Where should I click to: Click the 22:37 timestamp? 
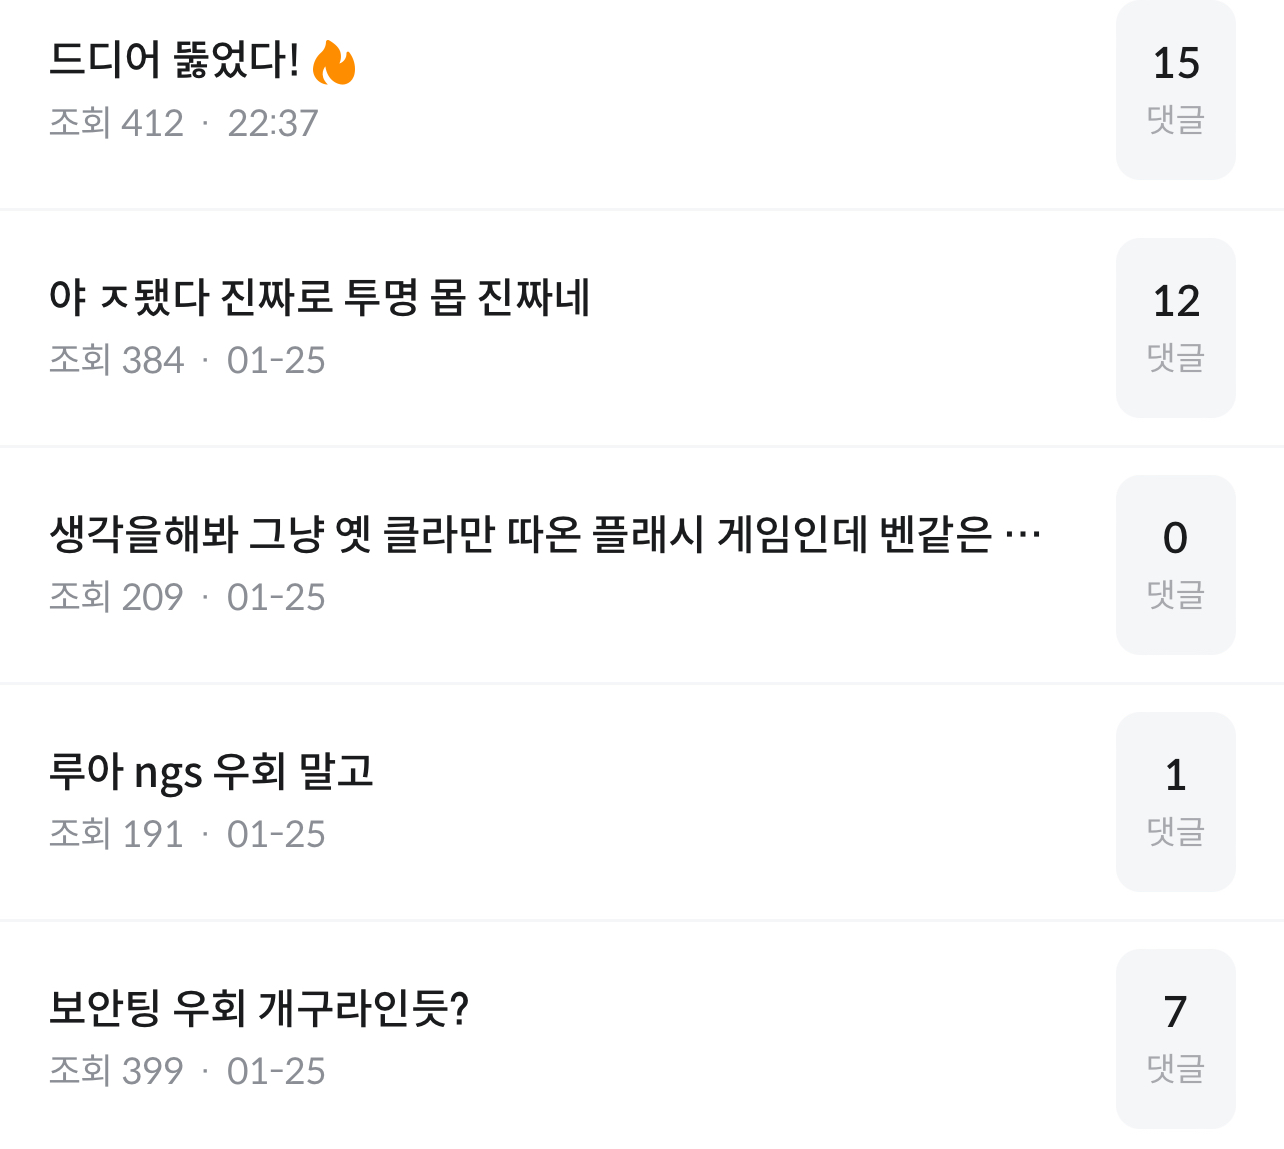pos(272,123)
